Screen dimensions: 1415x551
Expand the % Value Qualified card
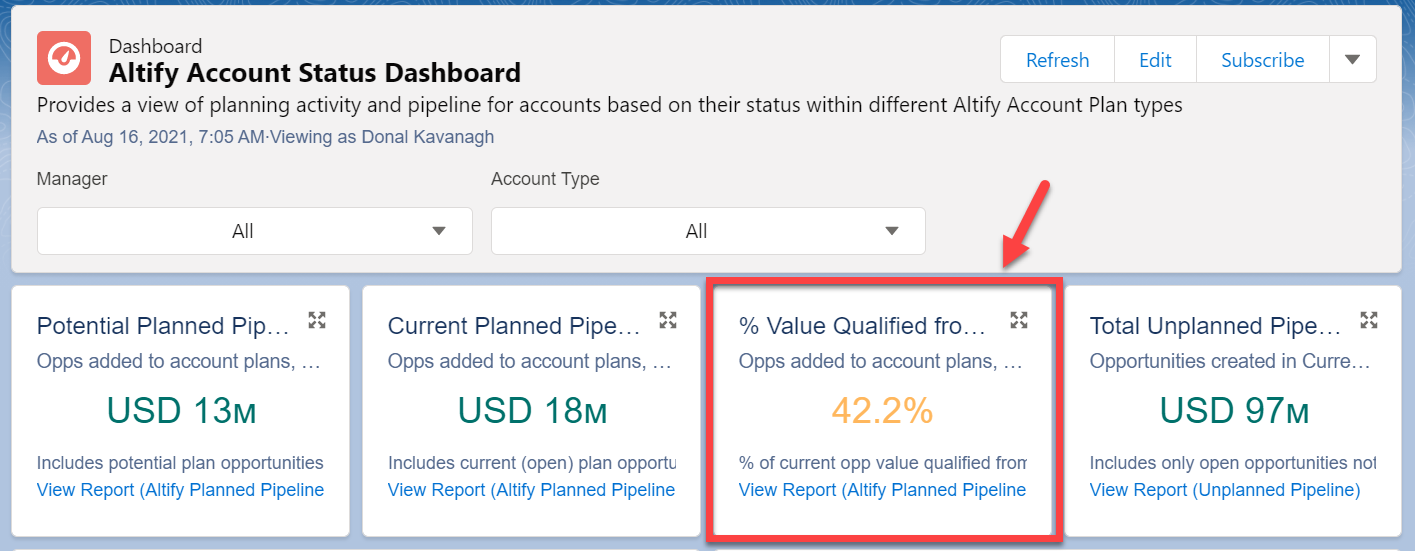pyautogui.click(x=1019, y=320)
